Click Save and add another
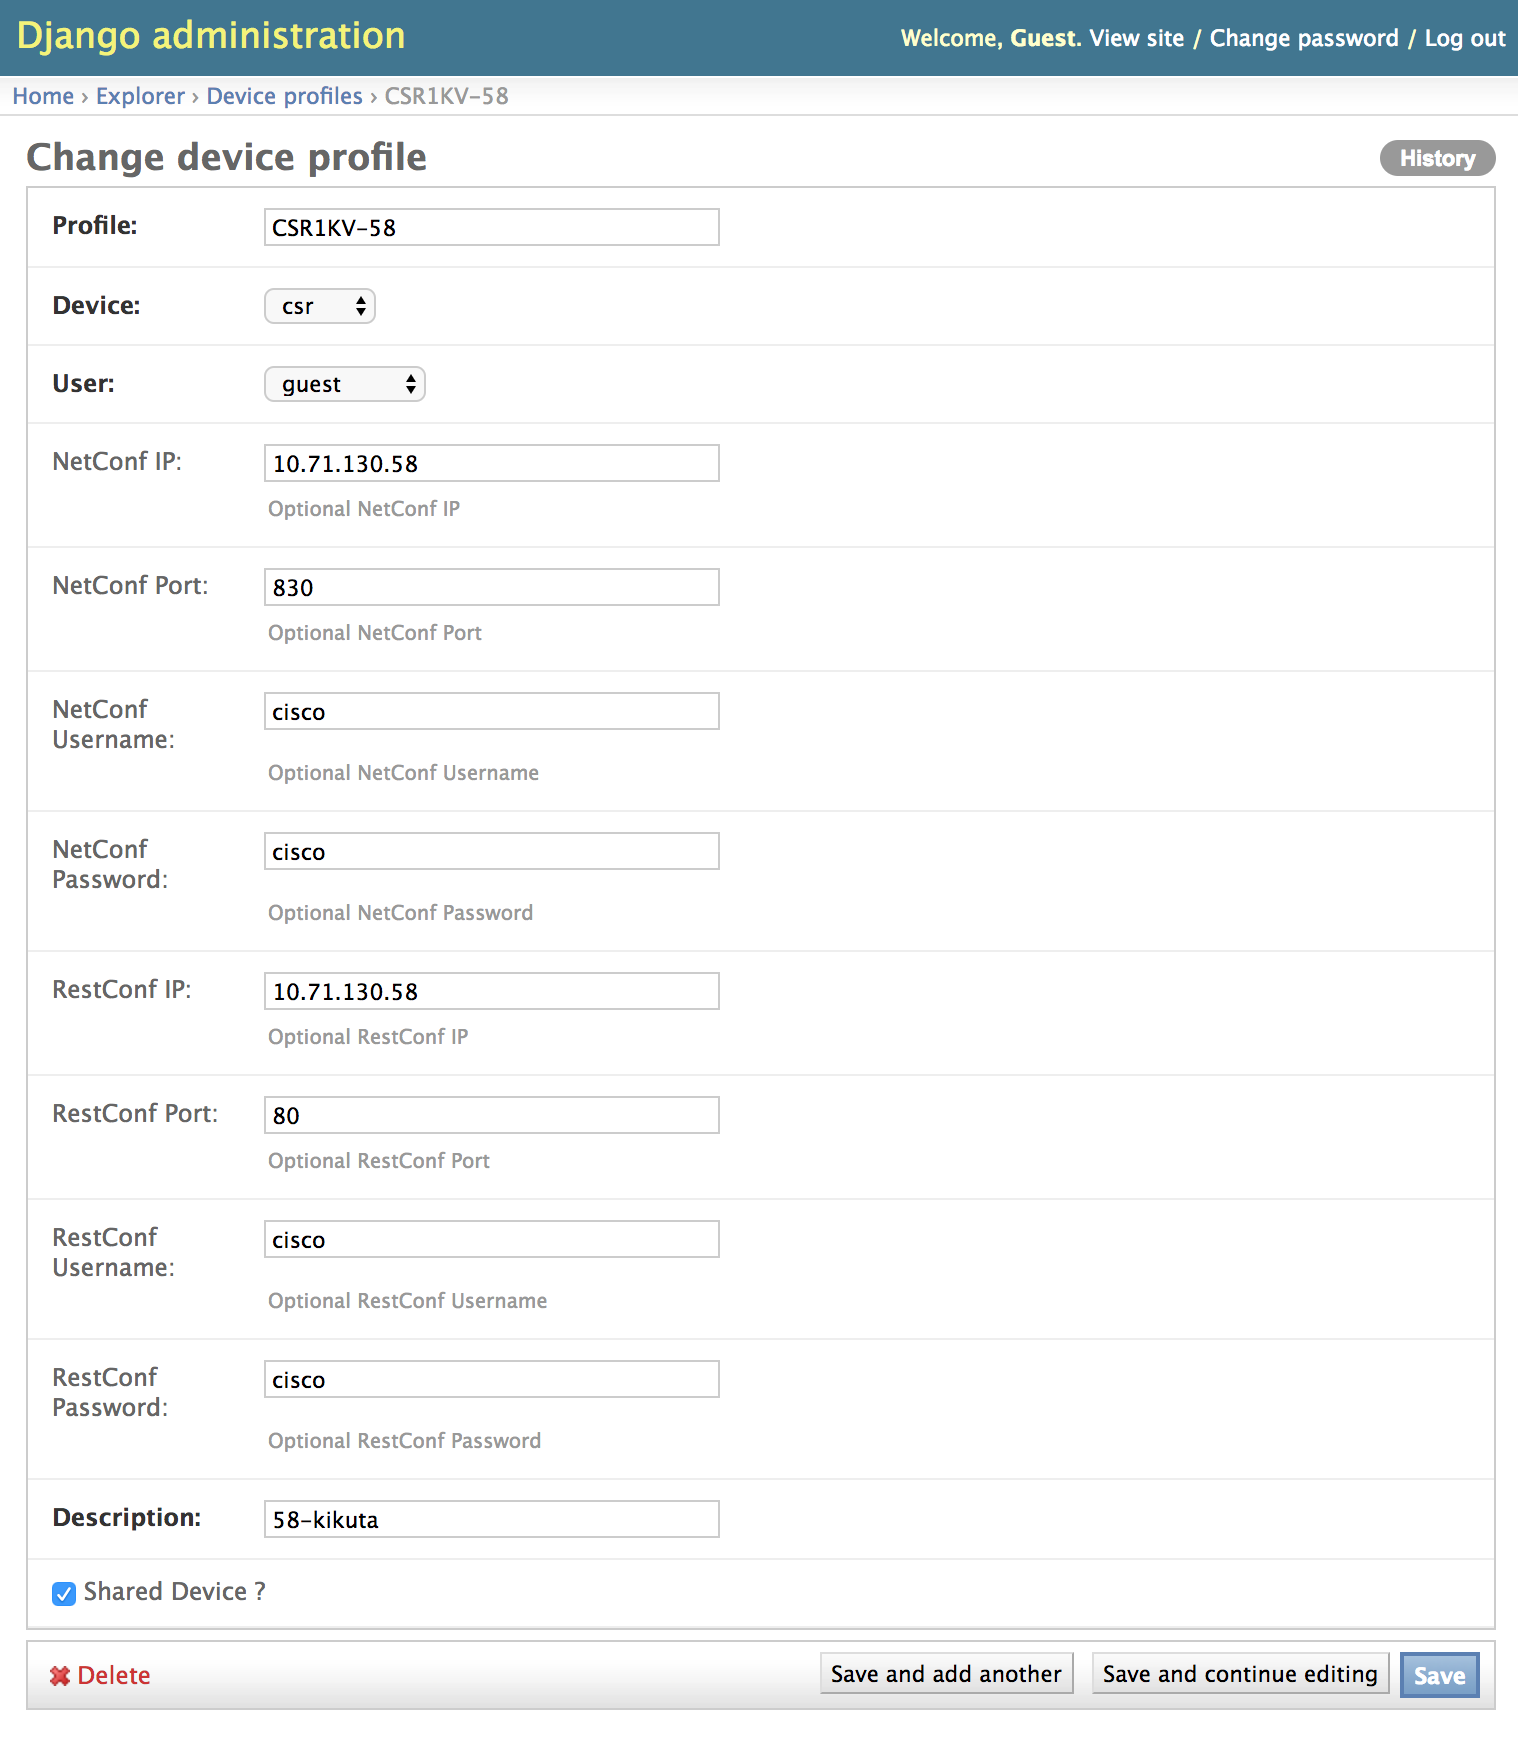 pos(946,1674)
